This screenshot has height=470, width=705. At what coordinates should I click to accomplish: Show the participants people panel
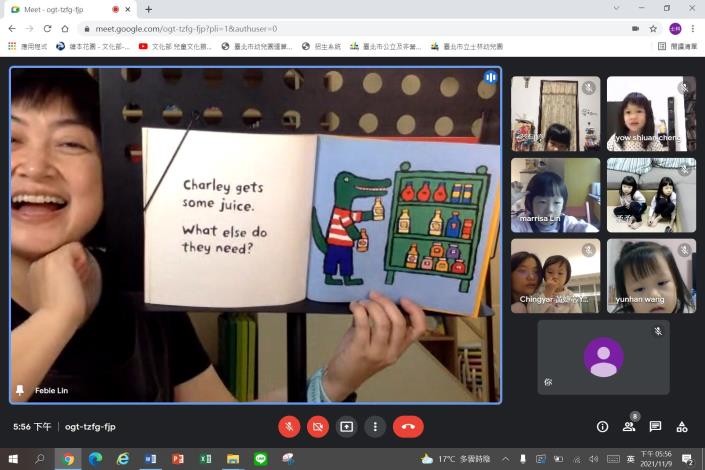(629, 426)
